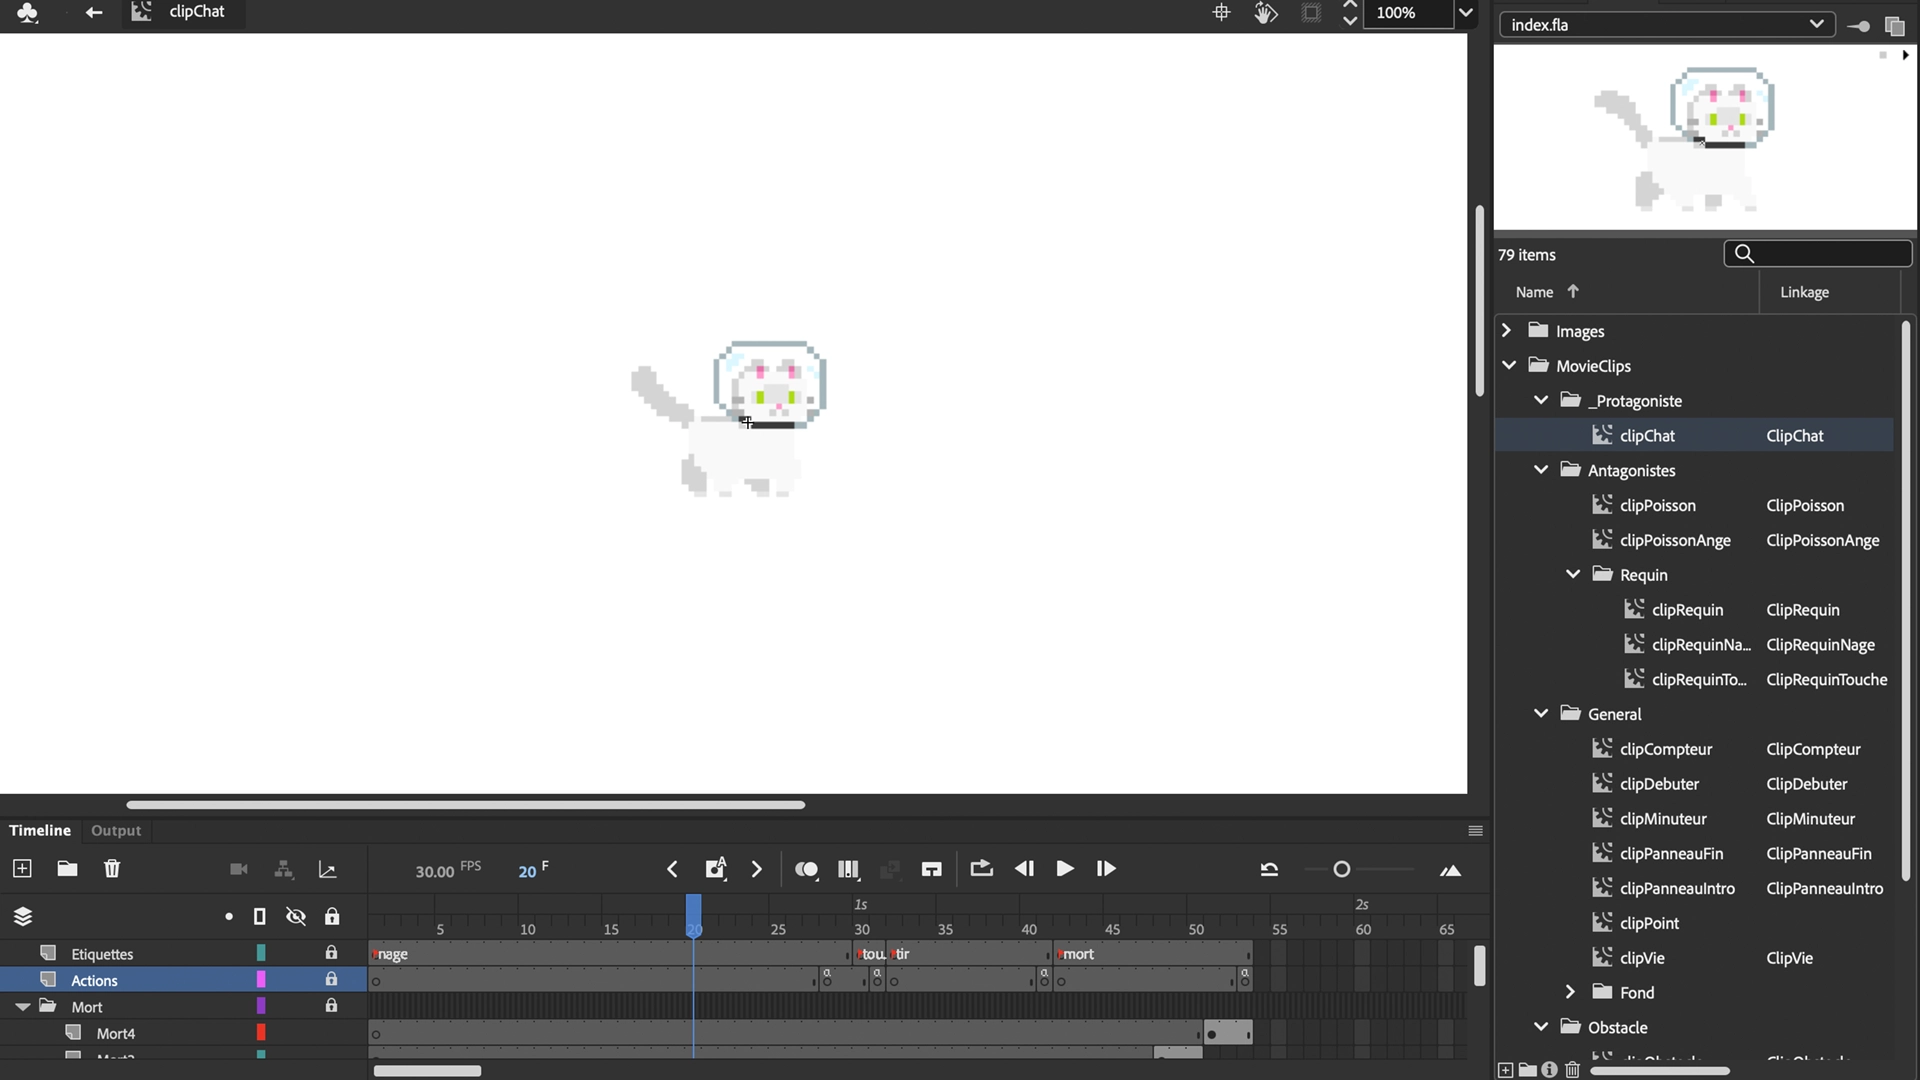The width and height of the screenshot is (1920, 1080).
Task: Open the layer depth graph icon
Action: [x=327, y=870]
